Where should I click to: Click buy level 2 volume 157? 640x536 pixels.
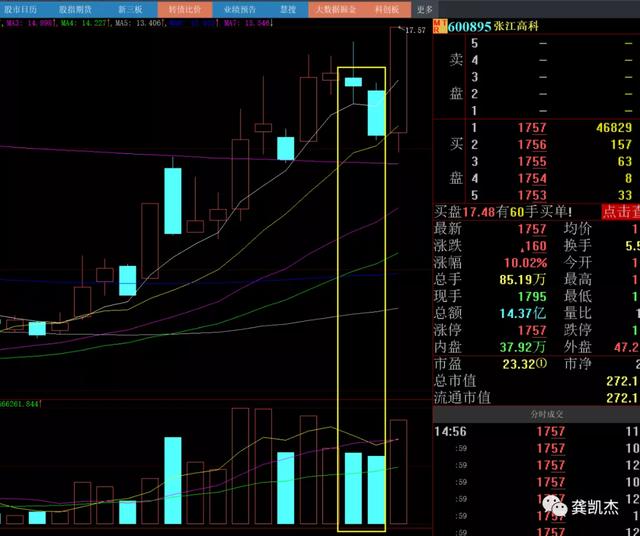click(621, 145)
